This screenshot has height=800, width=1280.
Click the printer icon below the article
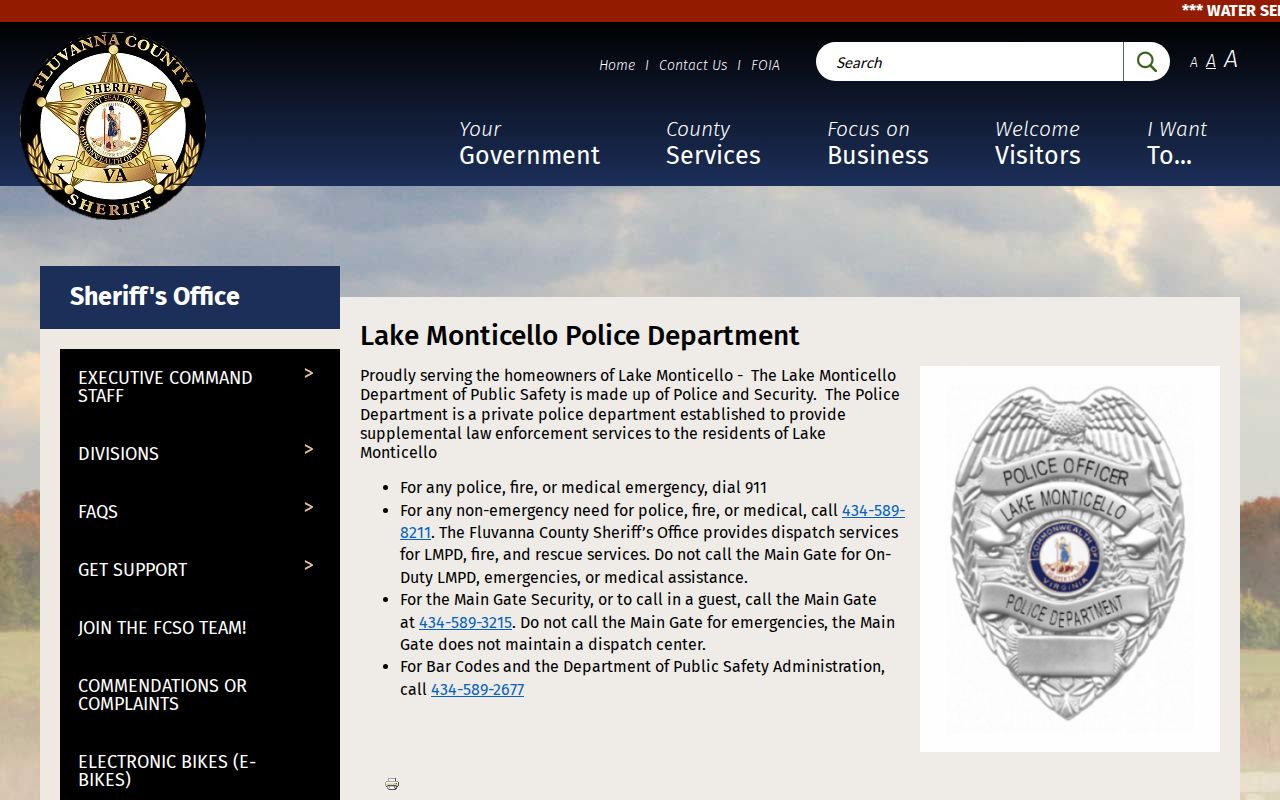(392, 784)
